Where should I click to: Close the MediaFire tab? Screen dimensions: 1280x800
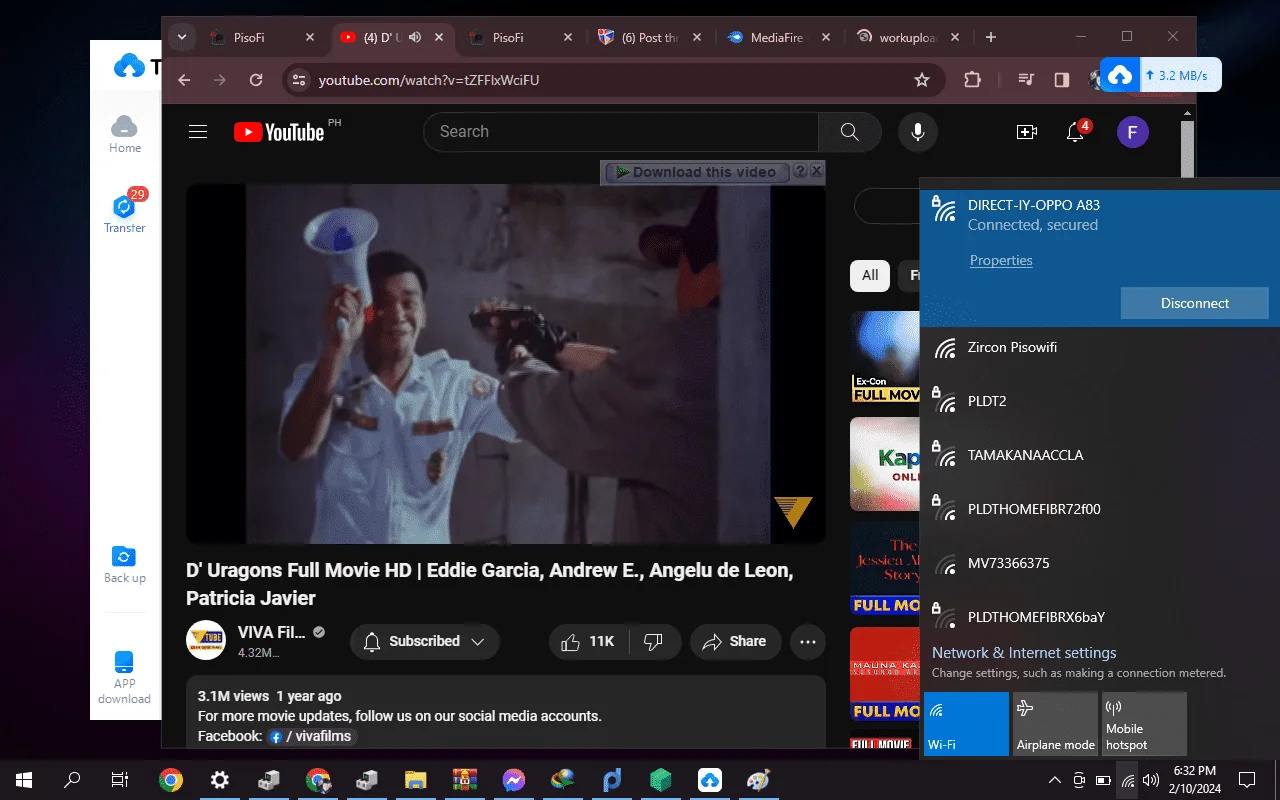tap(826, 38)
